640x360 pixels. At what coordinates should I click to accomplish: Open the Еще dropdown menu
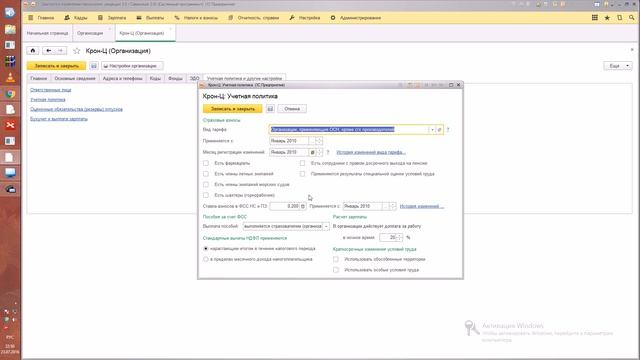(x=618, y=66)
